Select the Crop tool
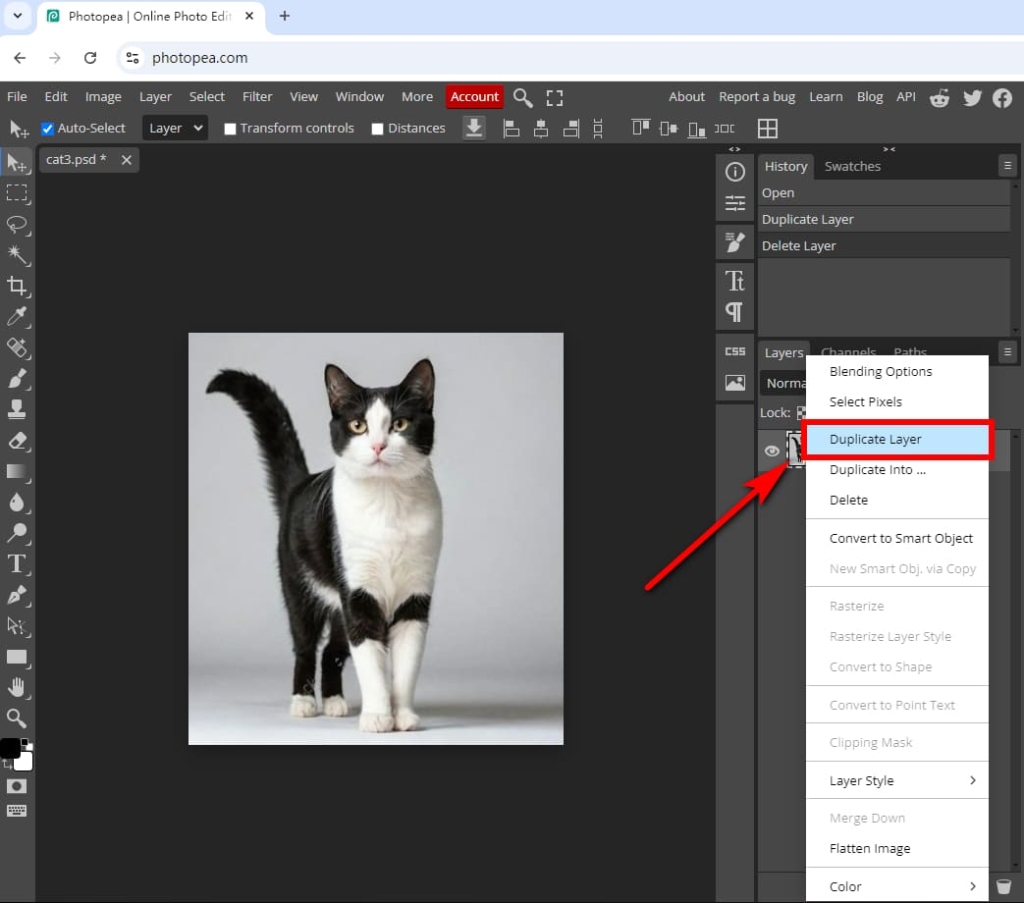Viewport: 1024px width, 903px height. (17, 287)
